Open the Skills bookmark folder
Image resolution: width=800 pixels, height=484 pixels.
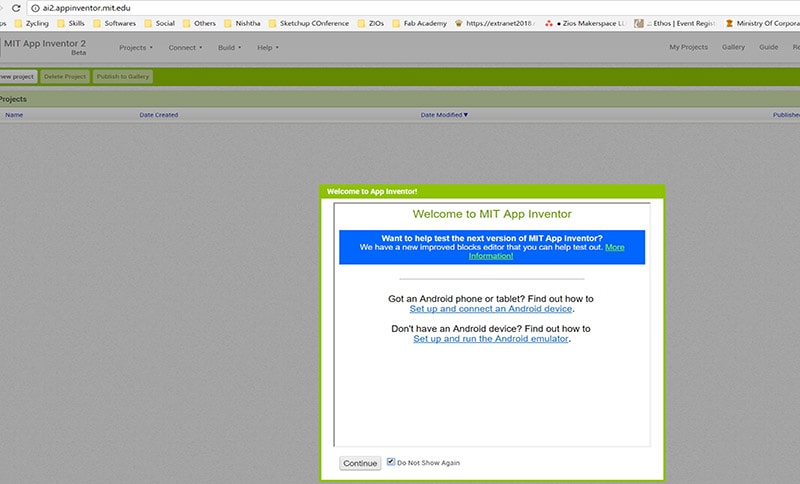pyautogui.click(x=71, y=23)
